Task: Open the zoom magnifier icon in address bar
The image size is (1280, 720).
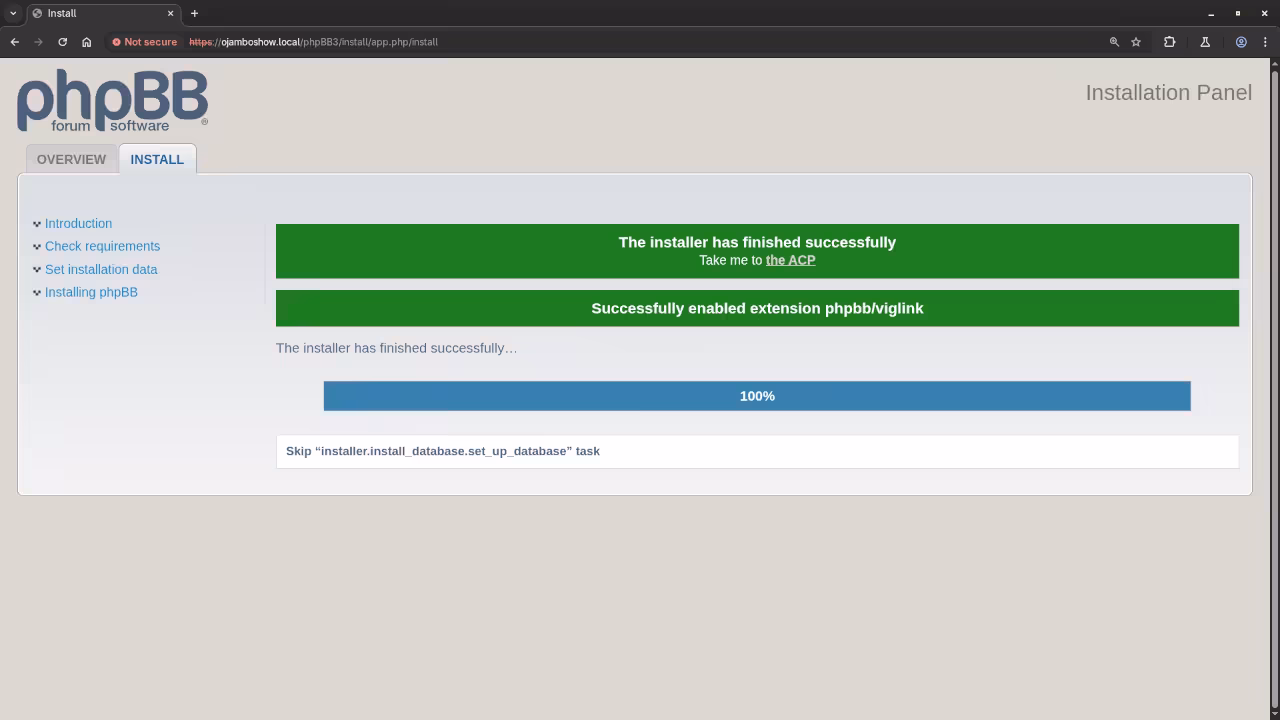Action: [x=1114, y=42]
